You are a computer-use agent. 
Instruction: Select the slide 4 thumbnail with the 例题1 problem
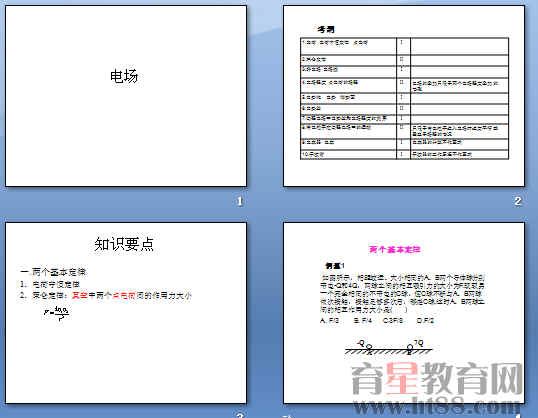coord(404,313)
